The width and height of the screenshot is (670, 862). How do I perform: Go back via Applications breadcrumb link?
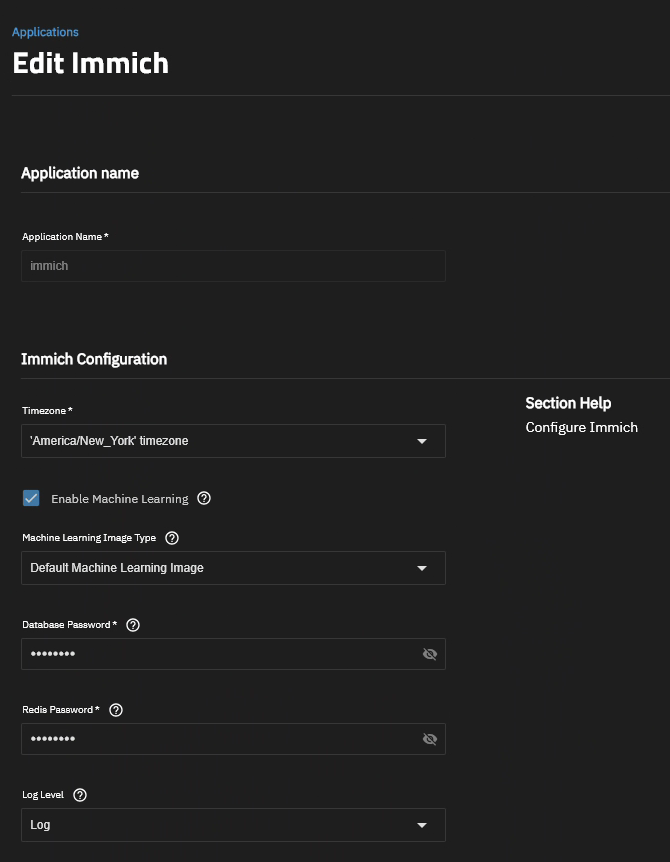pos(45,32)
